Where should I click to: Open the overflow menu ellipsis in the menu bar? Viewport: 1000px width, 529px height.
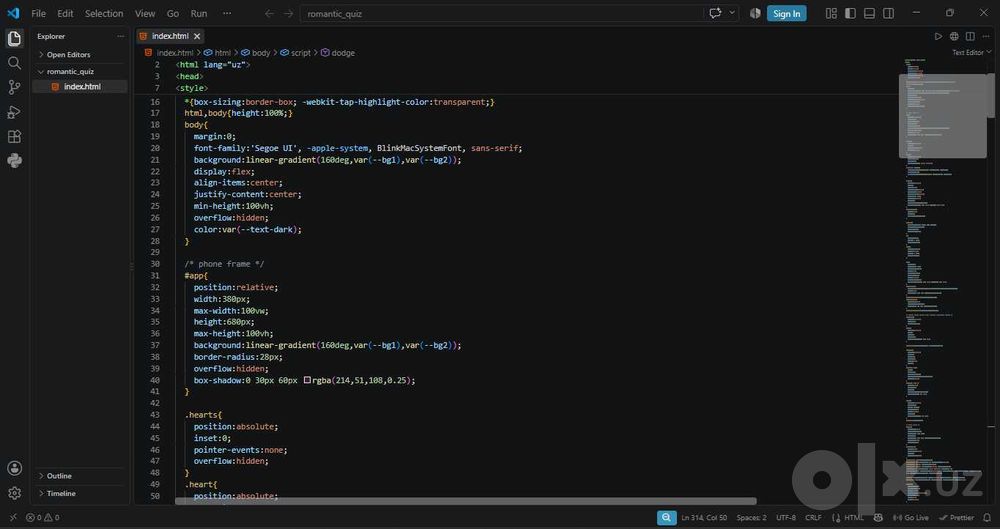pos(227,13)
